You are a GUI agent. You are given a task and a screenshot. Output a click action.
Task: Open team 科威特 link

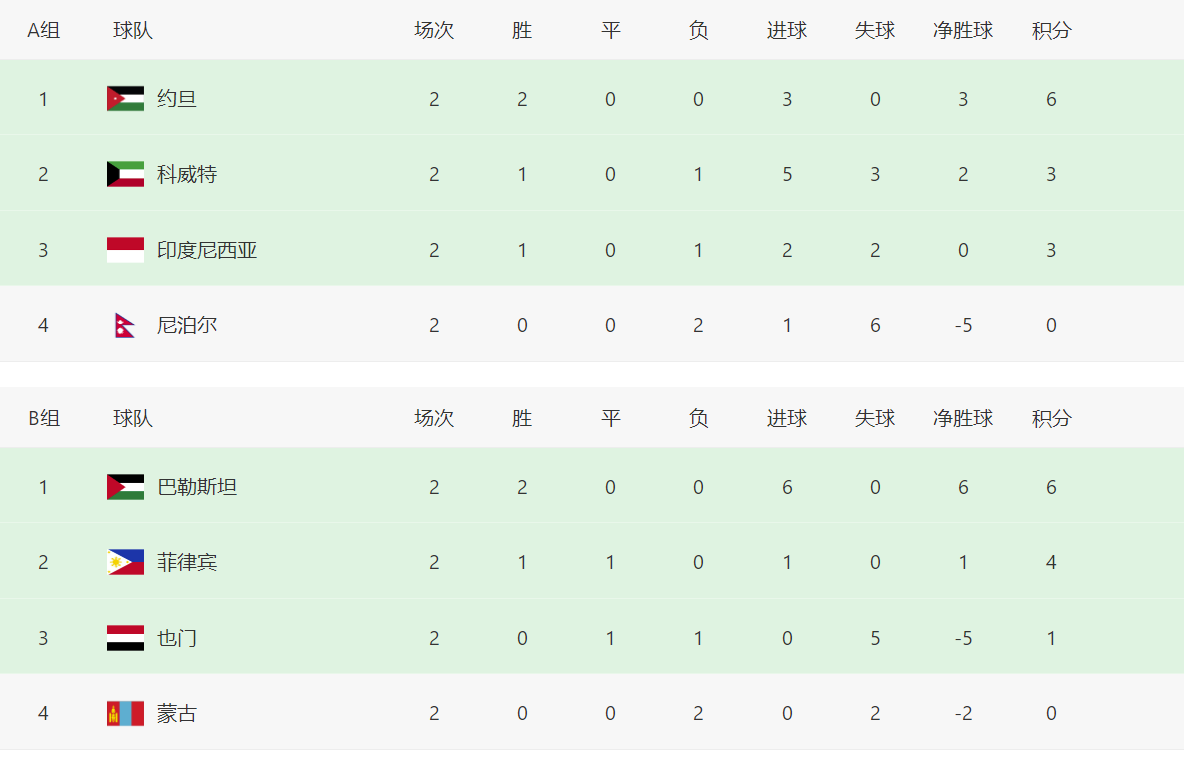187,175
